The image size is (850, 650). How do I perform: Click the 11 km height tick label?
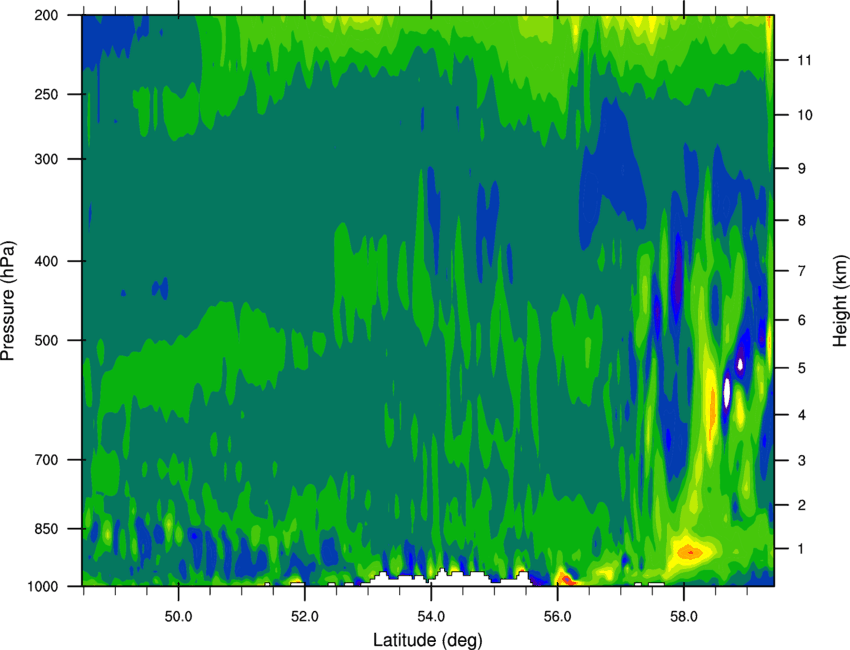click(804, 60)
